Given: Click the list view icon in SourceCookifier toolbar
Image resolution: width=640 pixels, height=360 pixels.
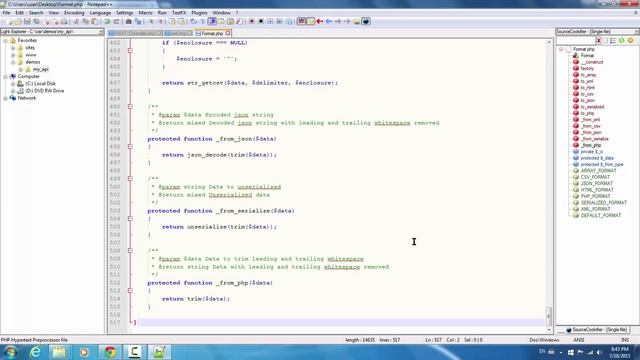Looking at the screenshot, I should 613,40.
